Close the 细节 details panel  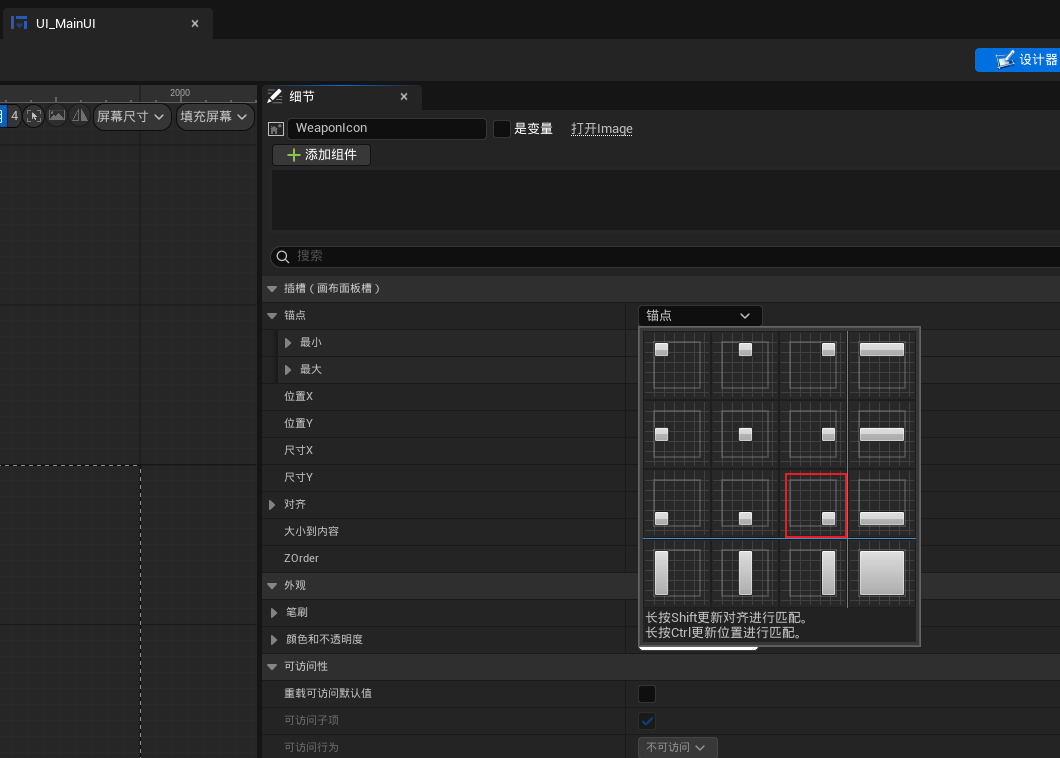404,97
